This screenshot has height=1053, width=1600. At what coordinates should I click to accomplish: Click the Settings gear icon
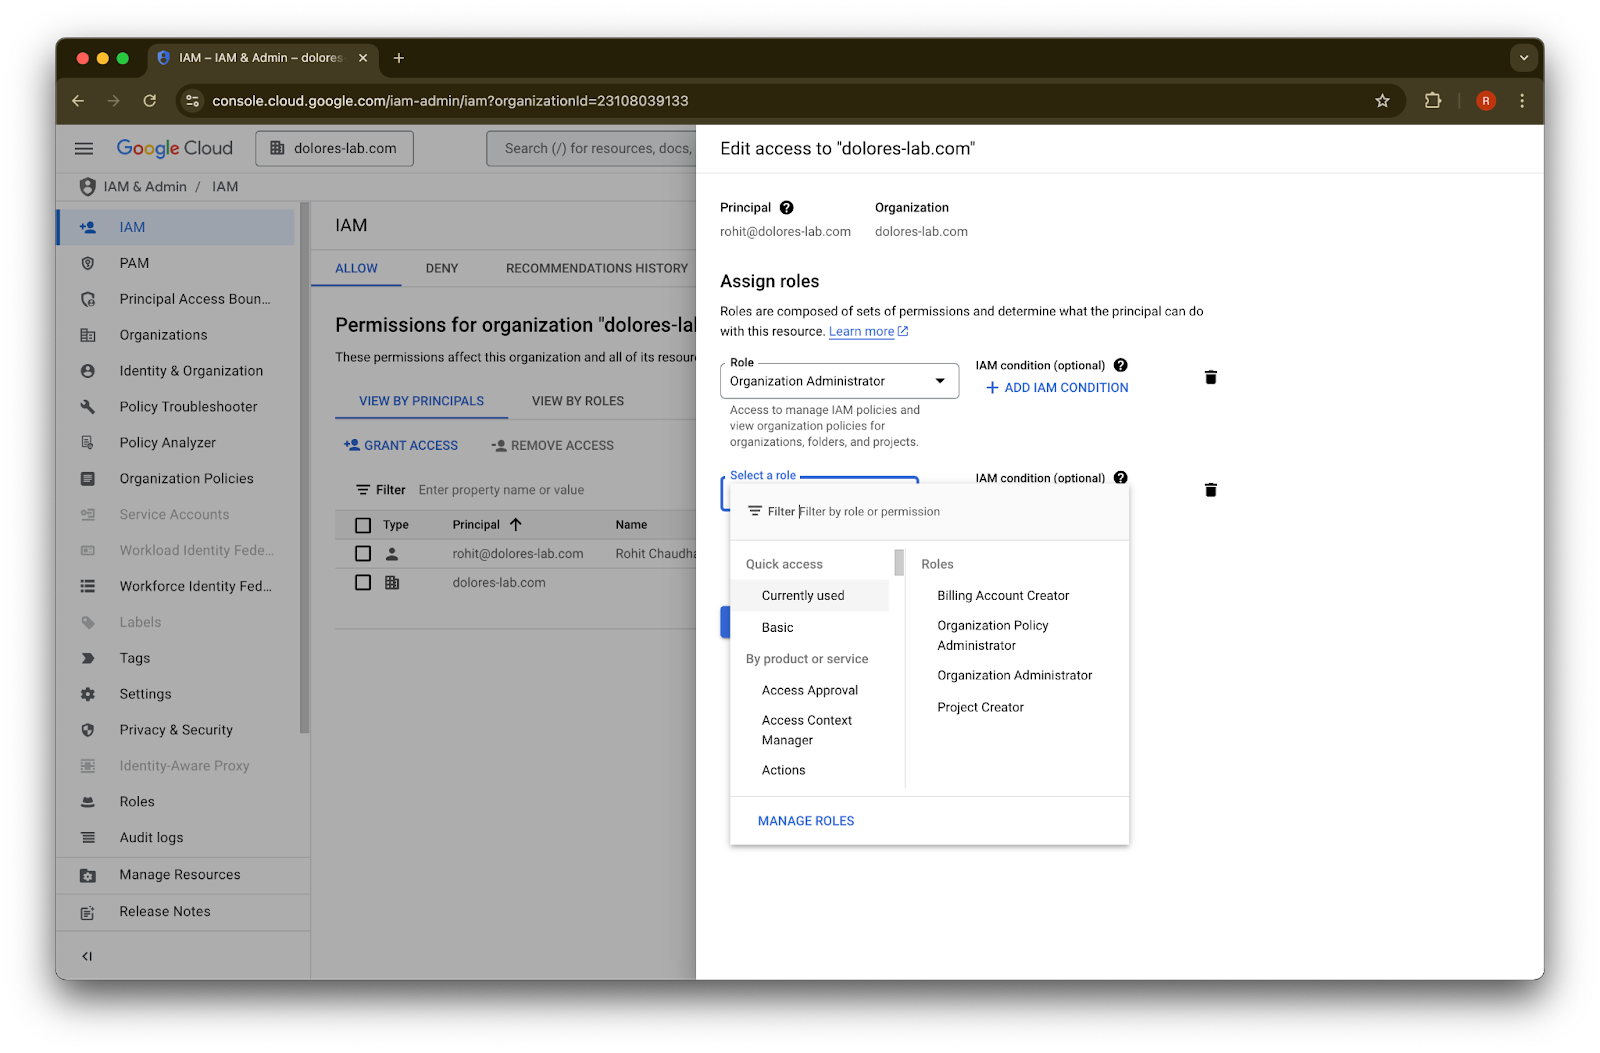click(88, 694)
